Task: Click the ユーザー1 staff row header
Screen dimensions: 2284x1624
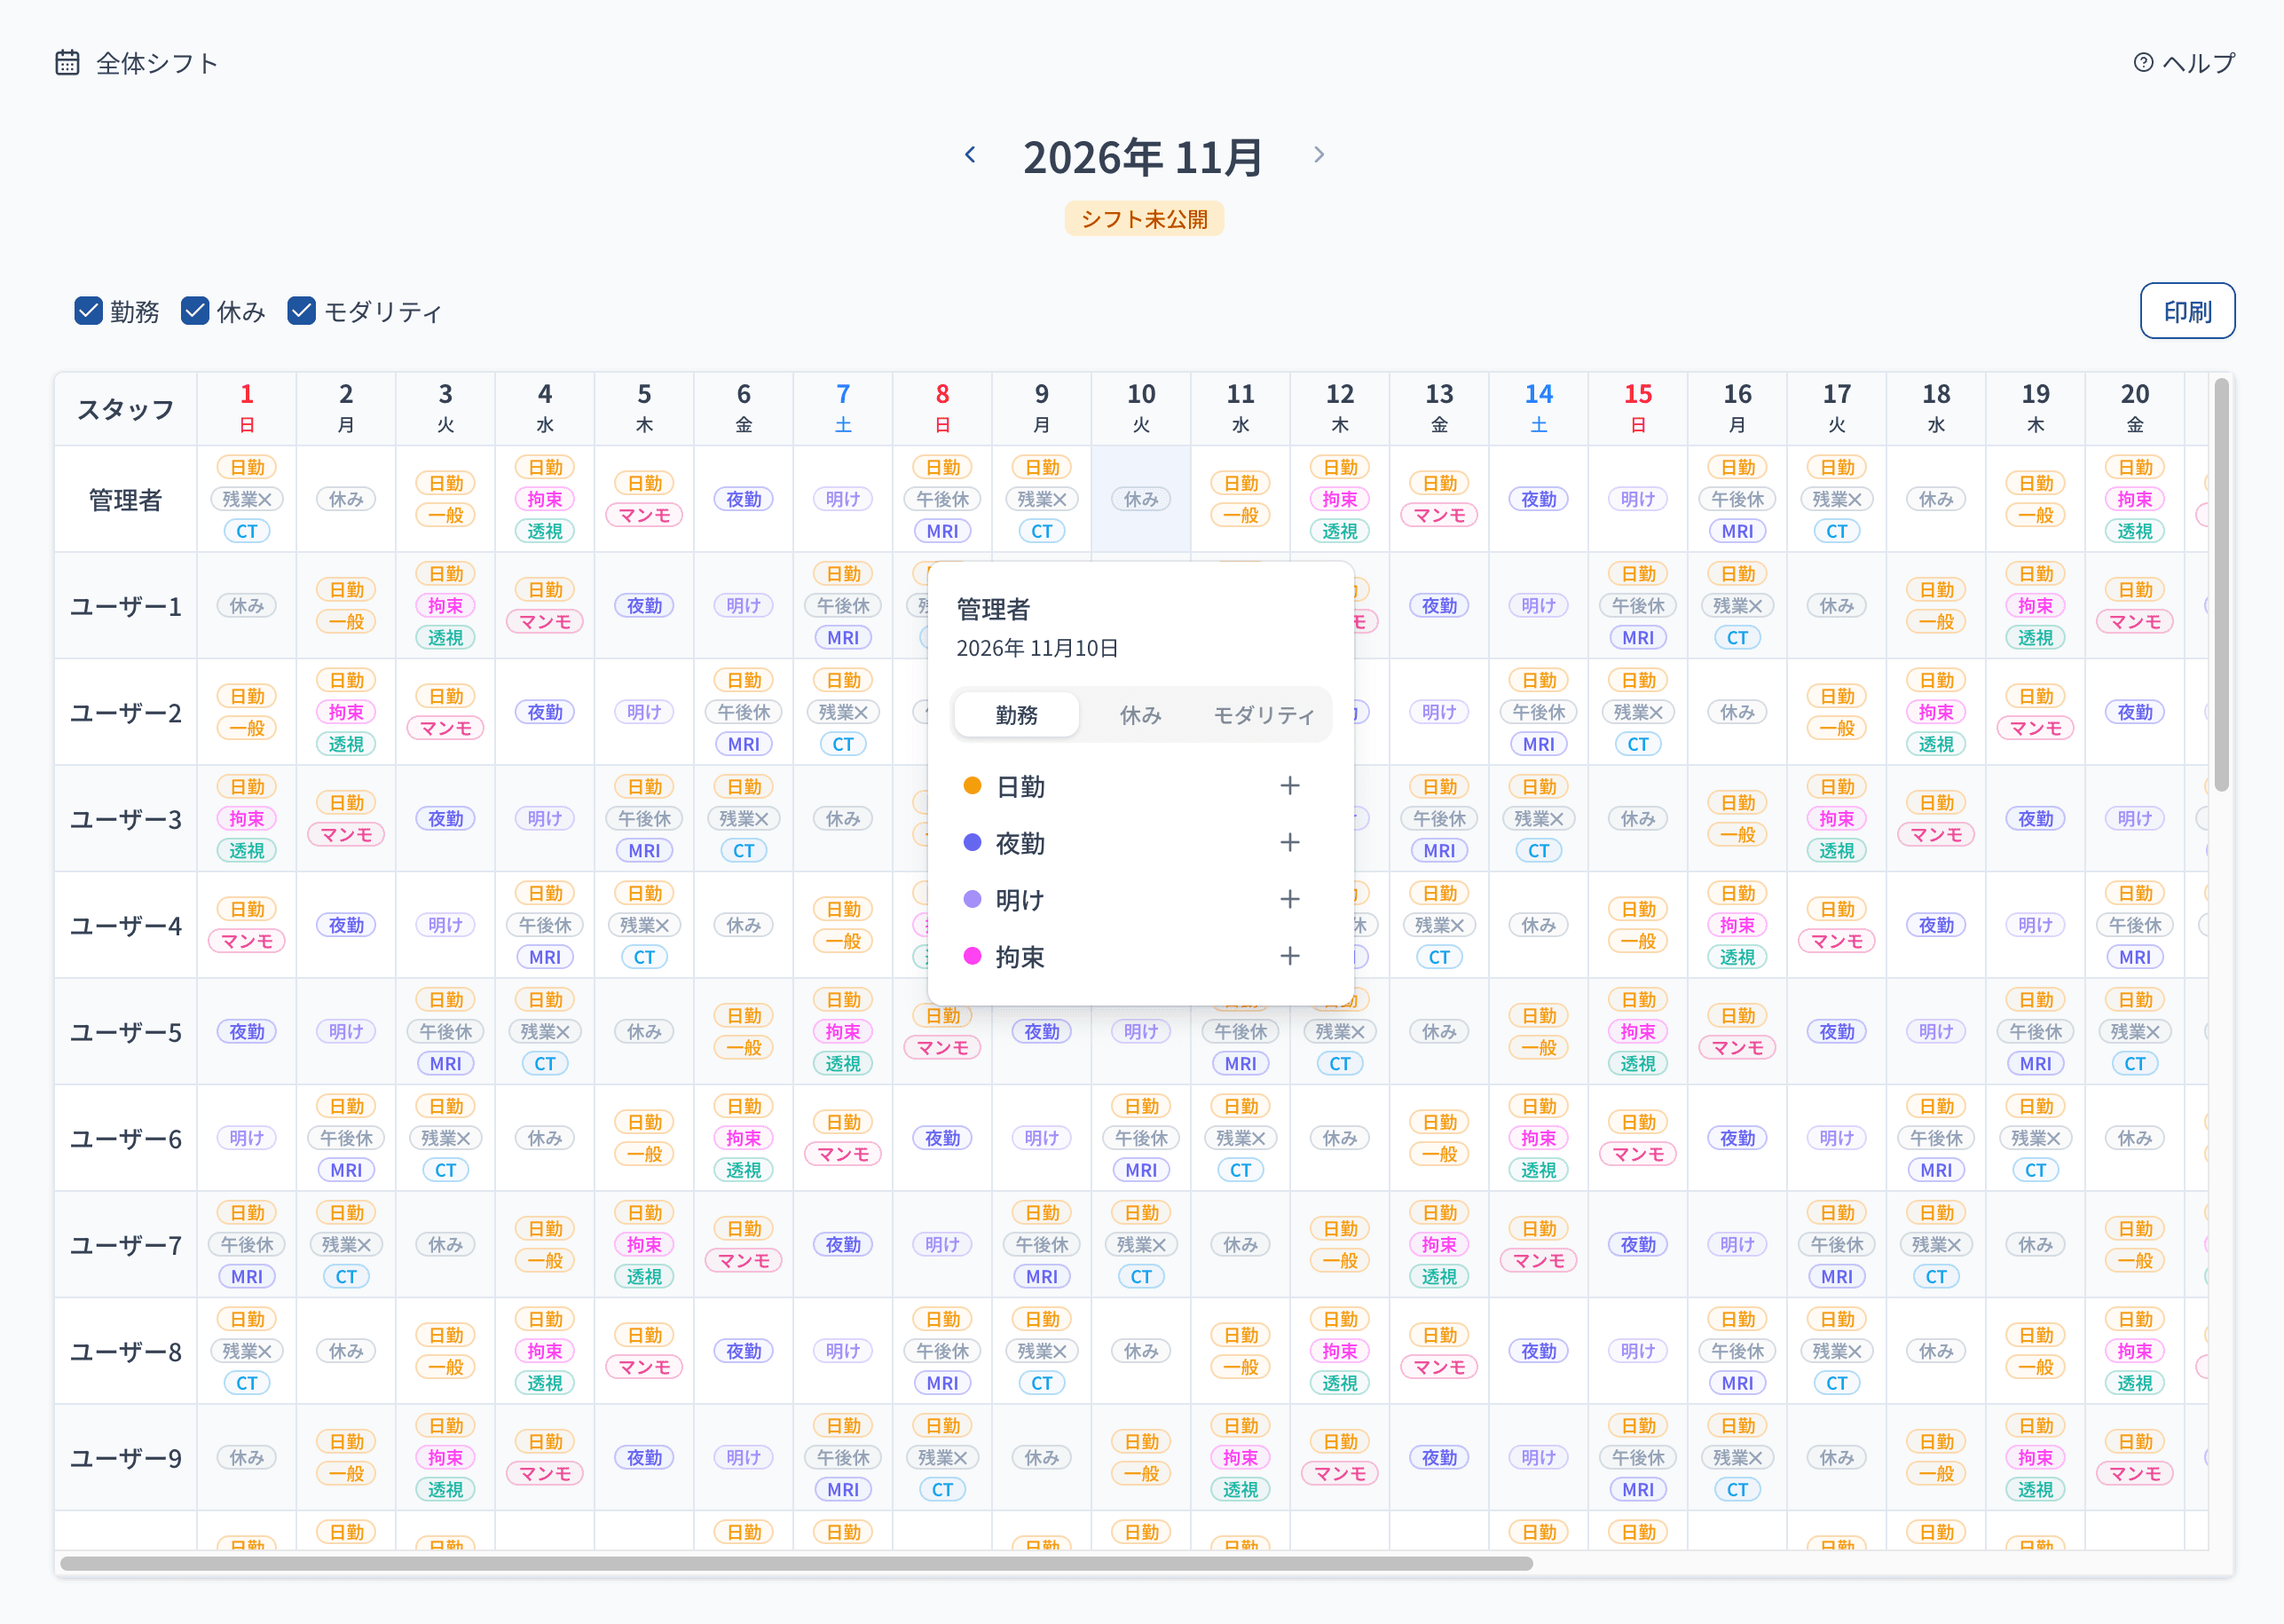Action: click(126, 606)
